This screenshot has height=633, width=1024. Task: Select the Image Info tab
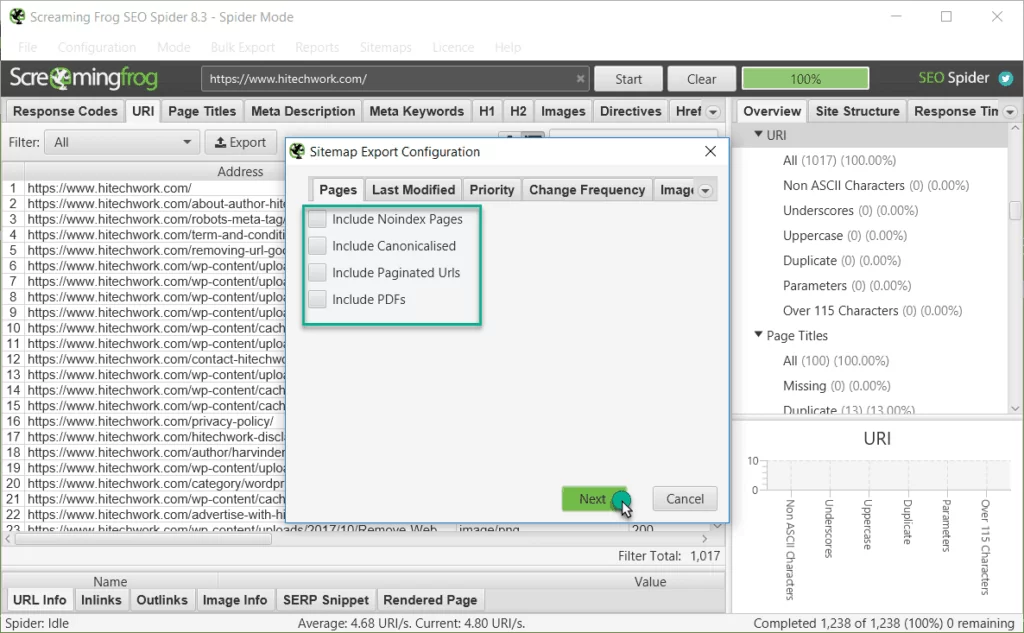point(235,600)
